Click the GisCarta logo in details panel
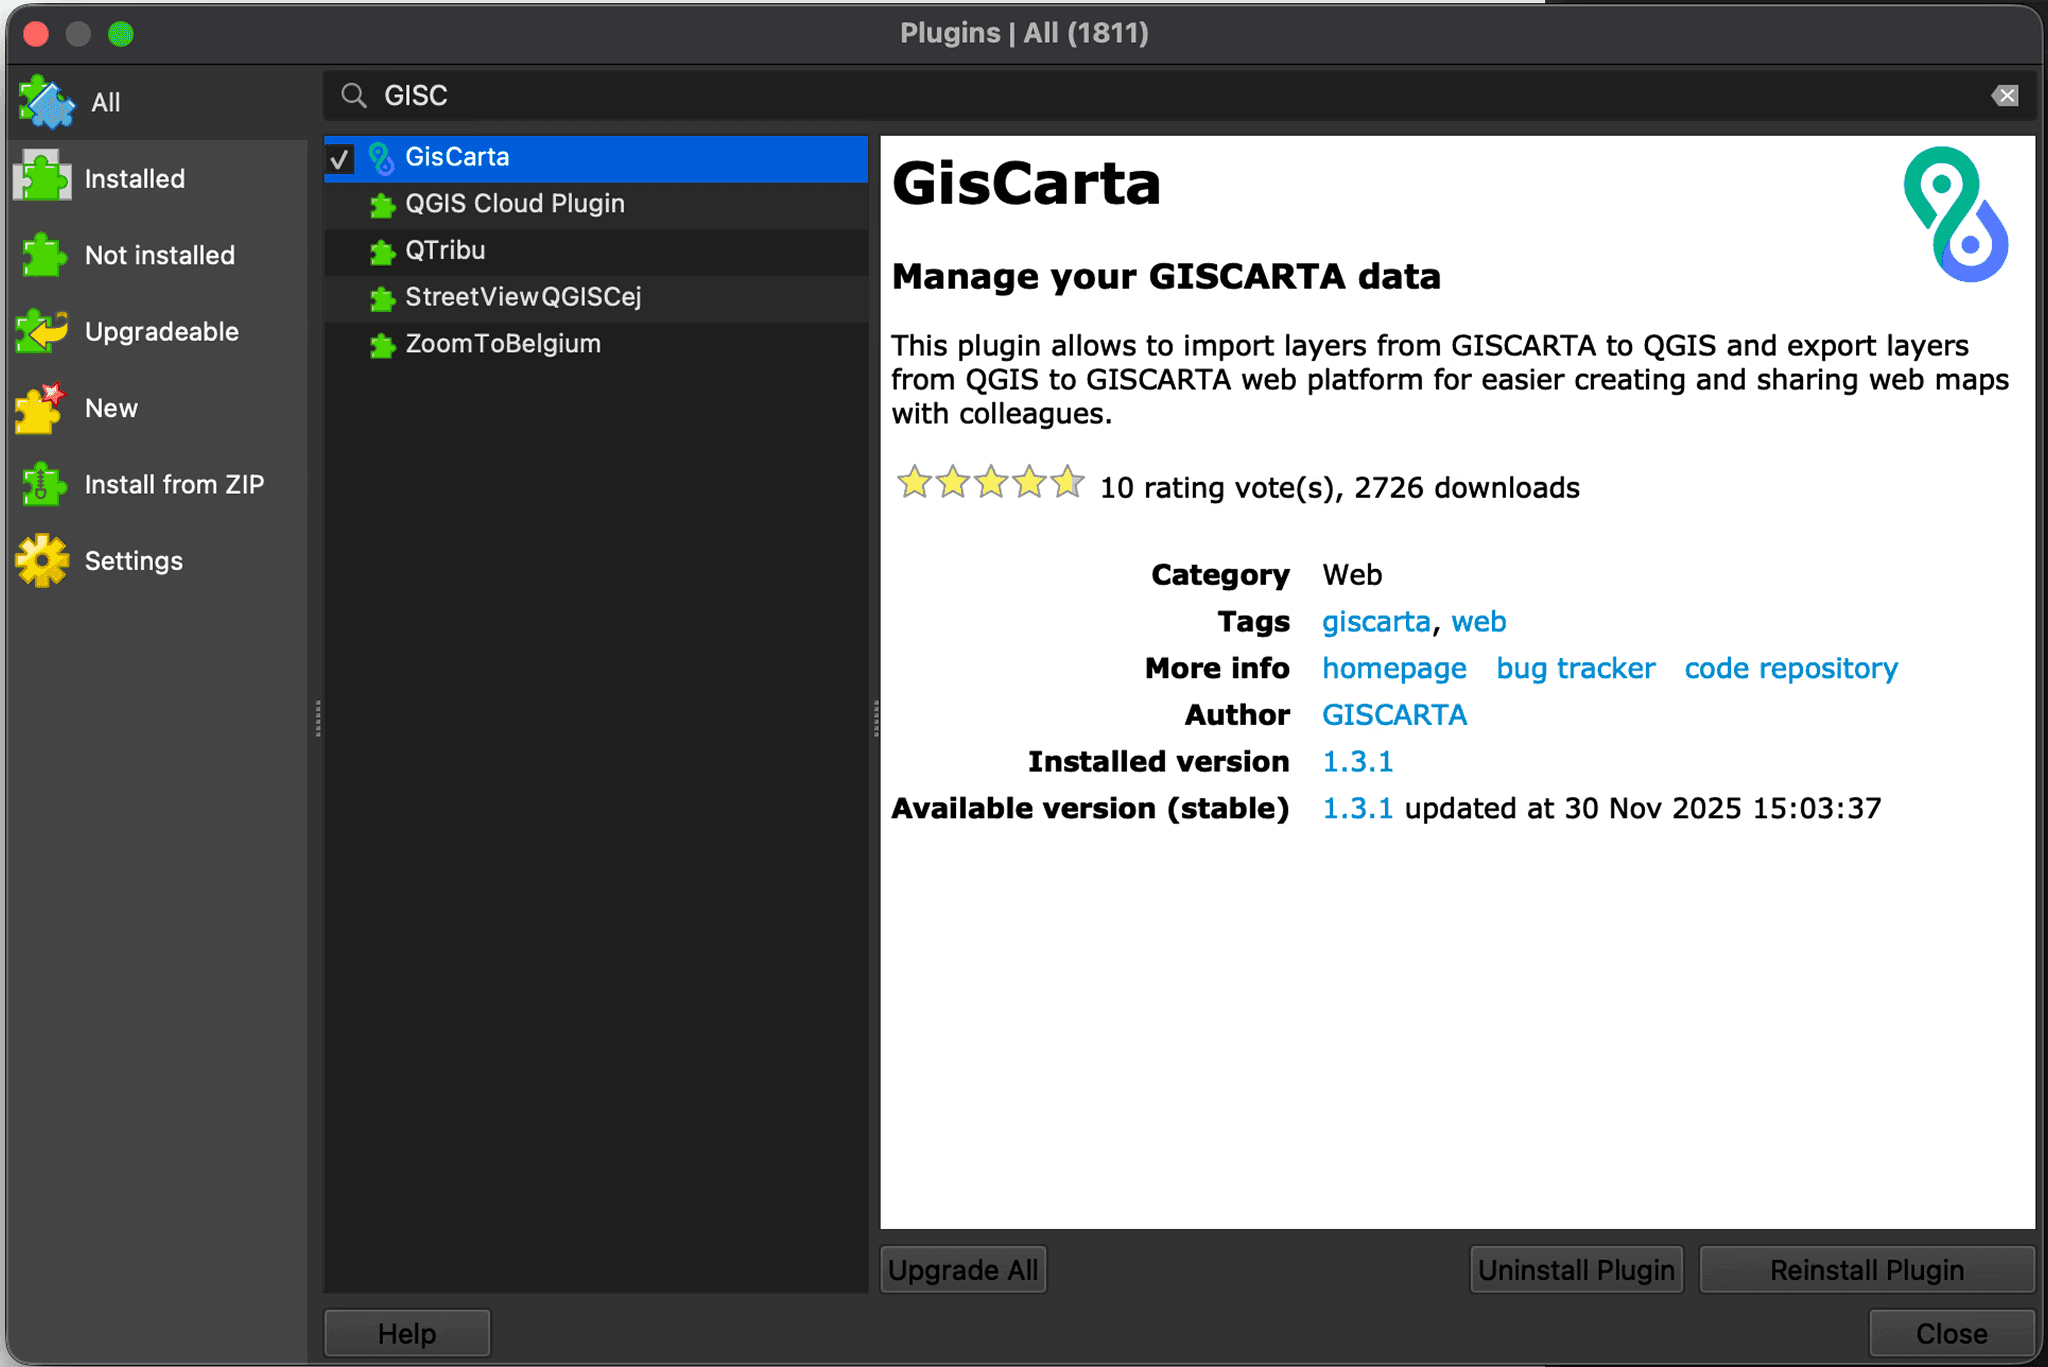Screen dimensions: 2048x1367 tap(1955, 214)
